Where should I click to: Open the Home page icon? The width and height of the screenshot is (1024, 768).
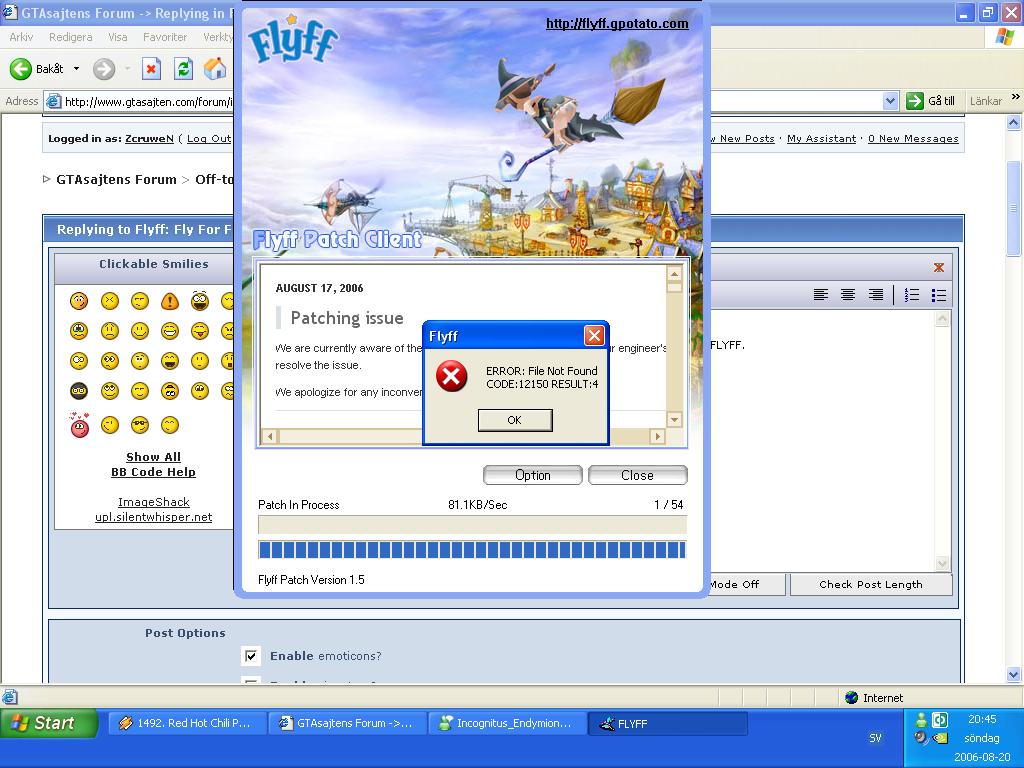pyautogui.click(x=215, y=69)
